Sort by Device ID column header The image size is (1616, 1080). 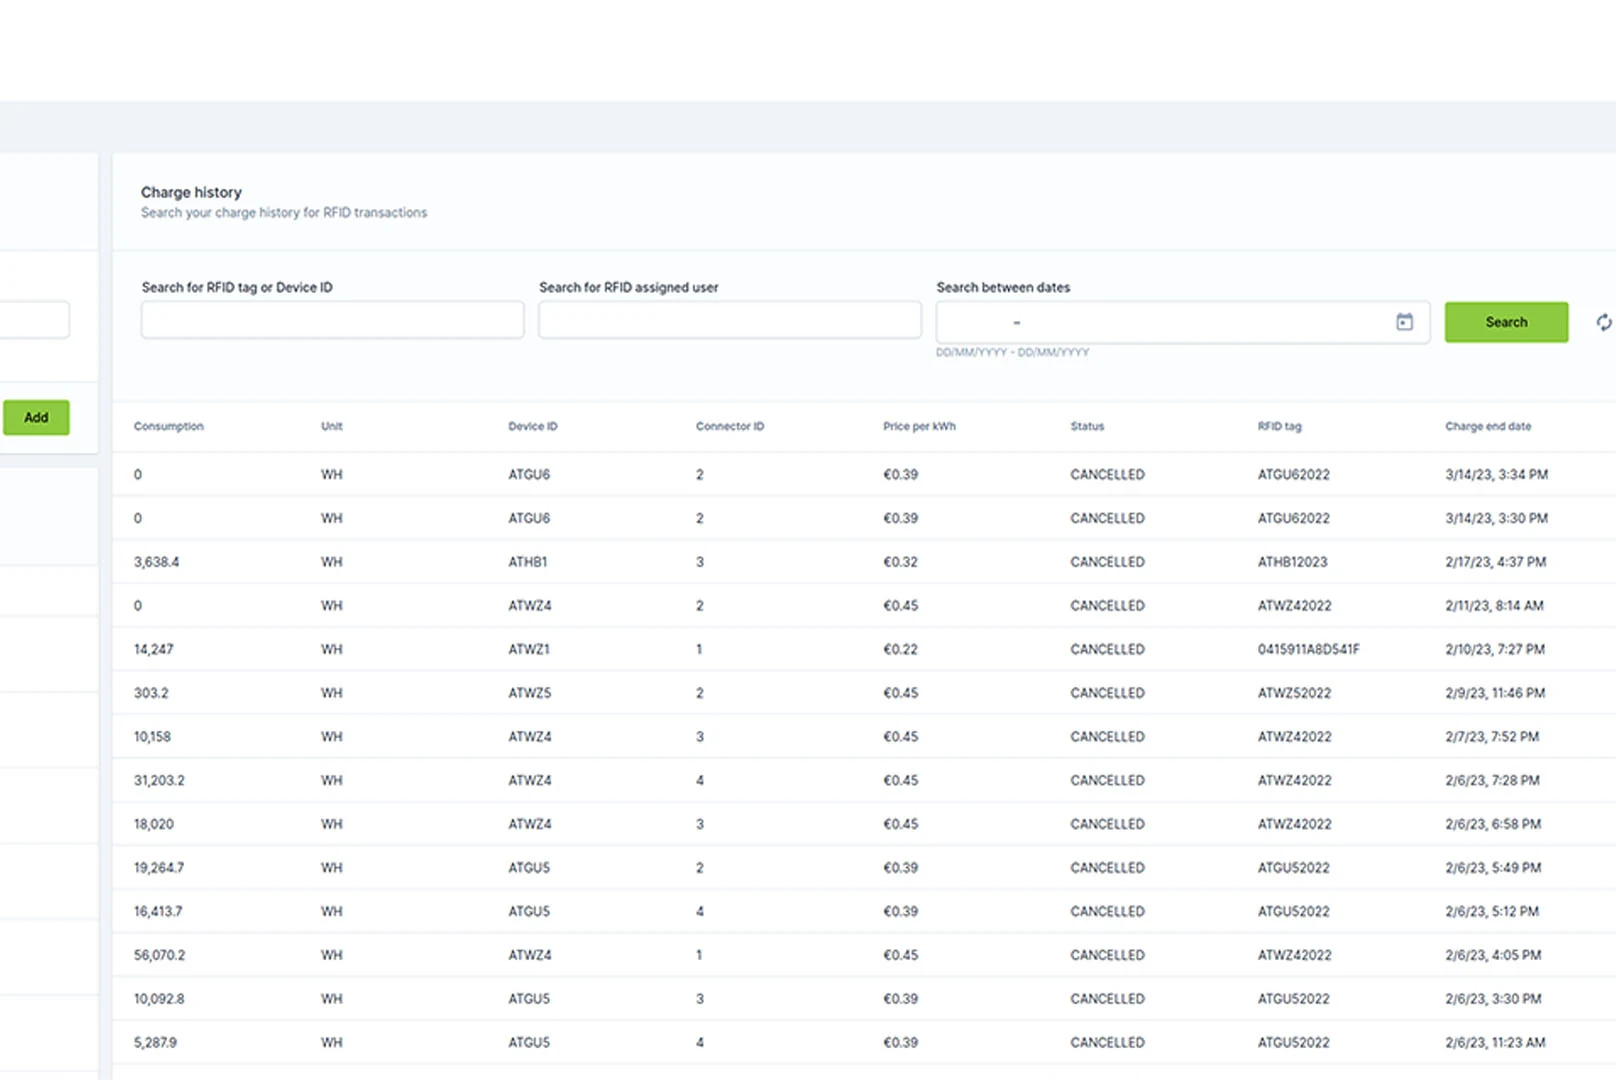click(x=533, y=426)
